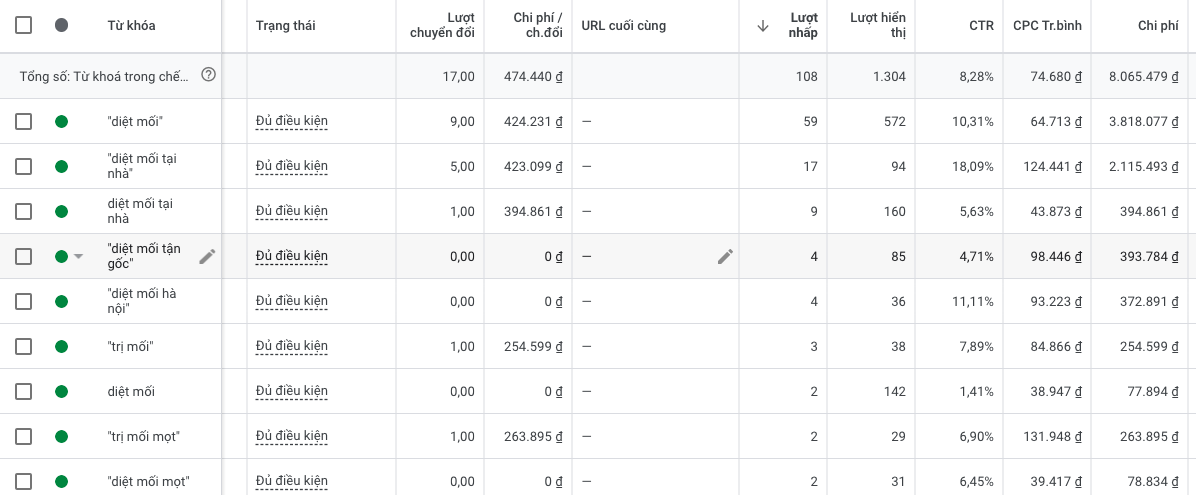This screenshot has height=495, width=1196.
Task: Click the gray status dot in header
Action: point(62,26)
